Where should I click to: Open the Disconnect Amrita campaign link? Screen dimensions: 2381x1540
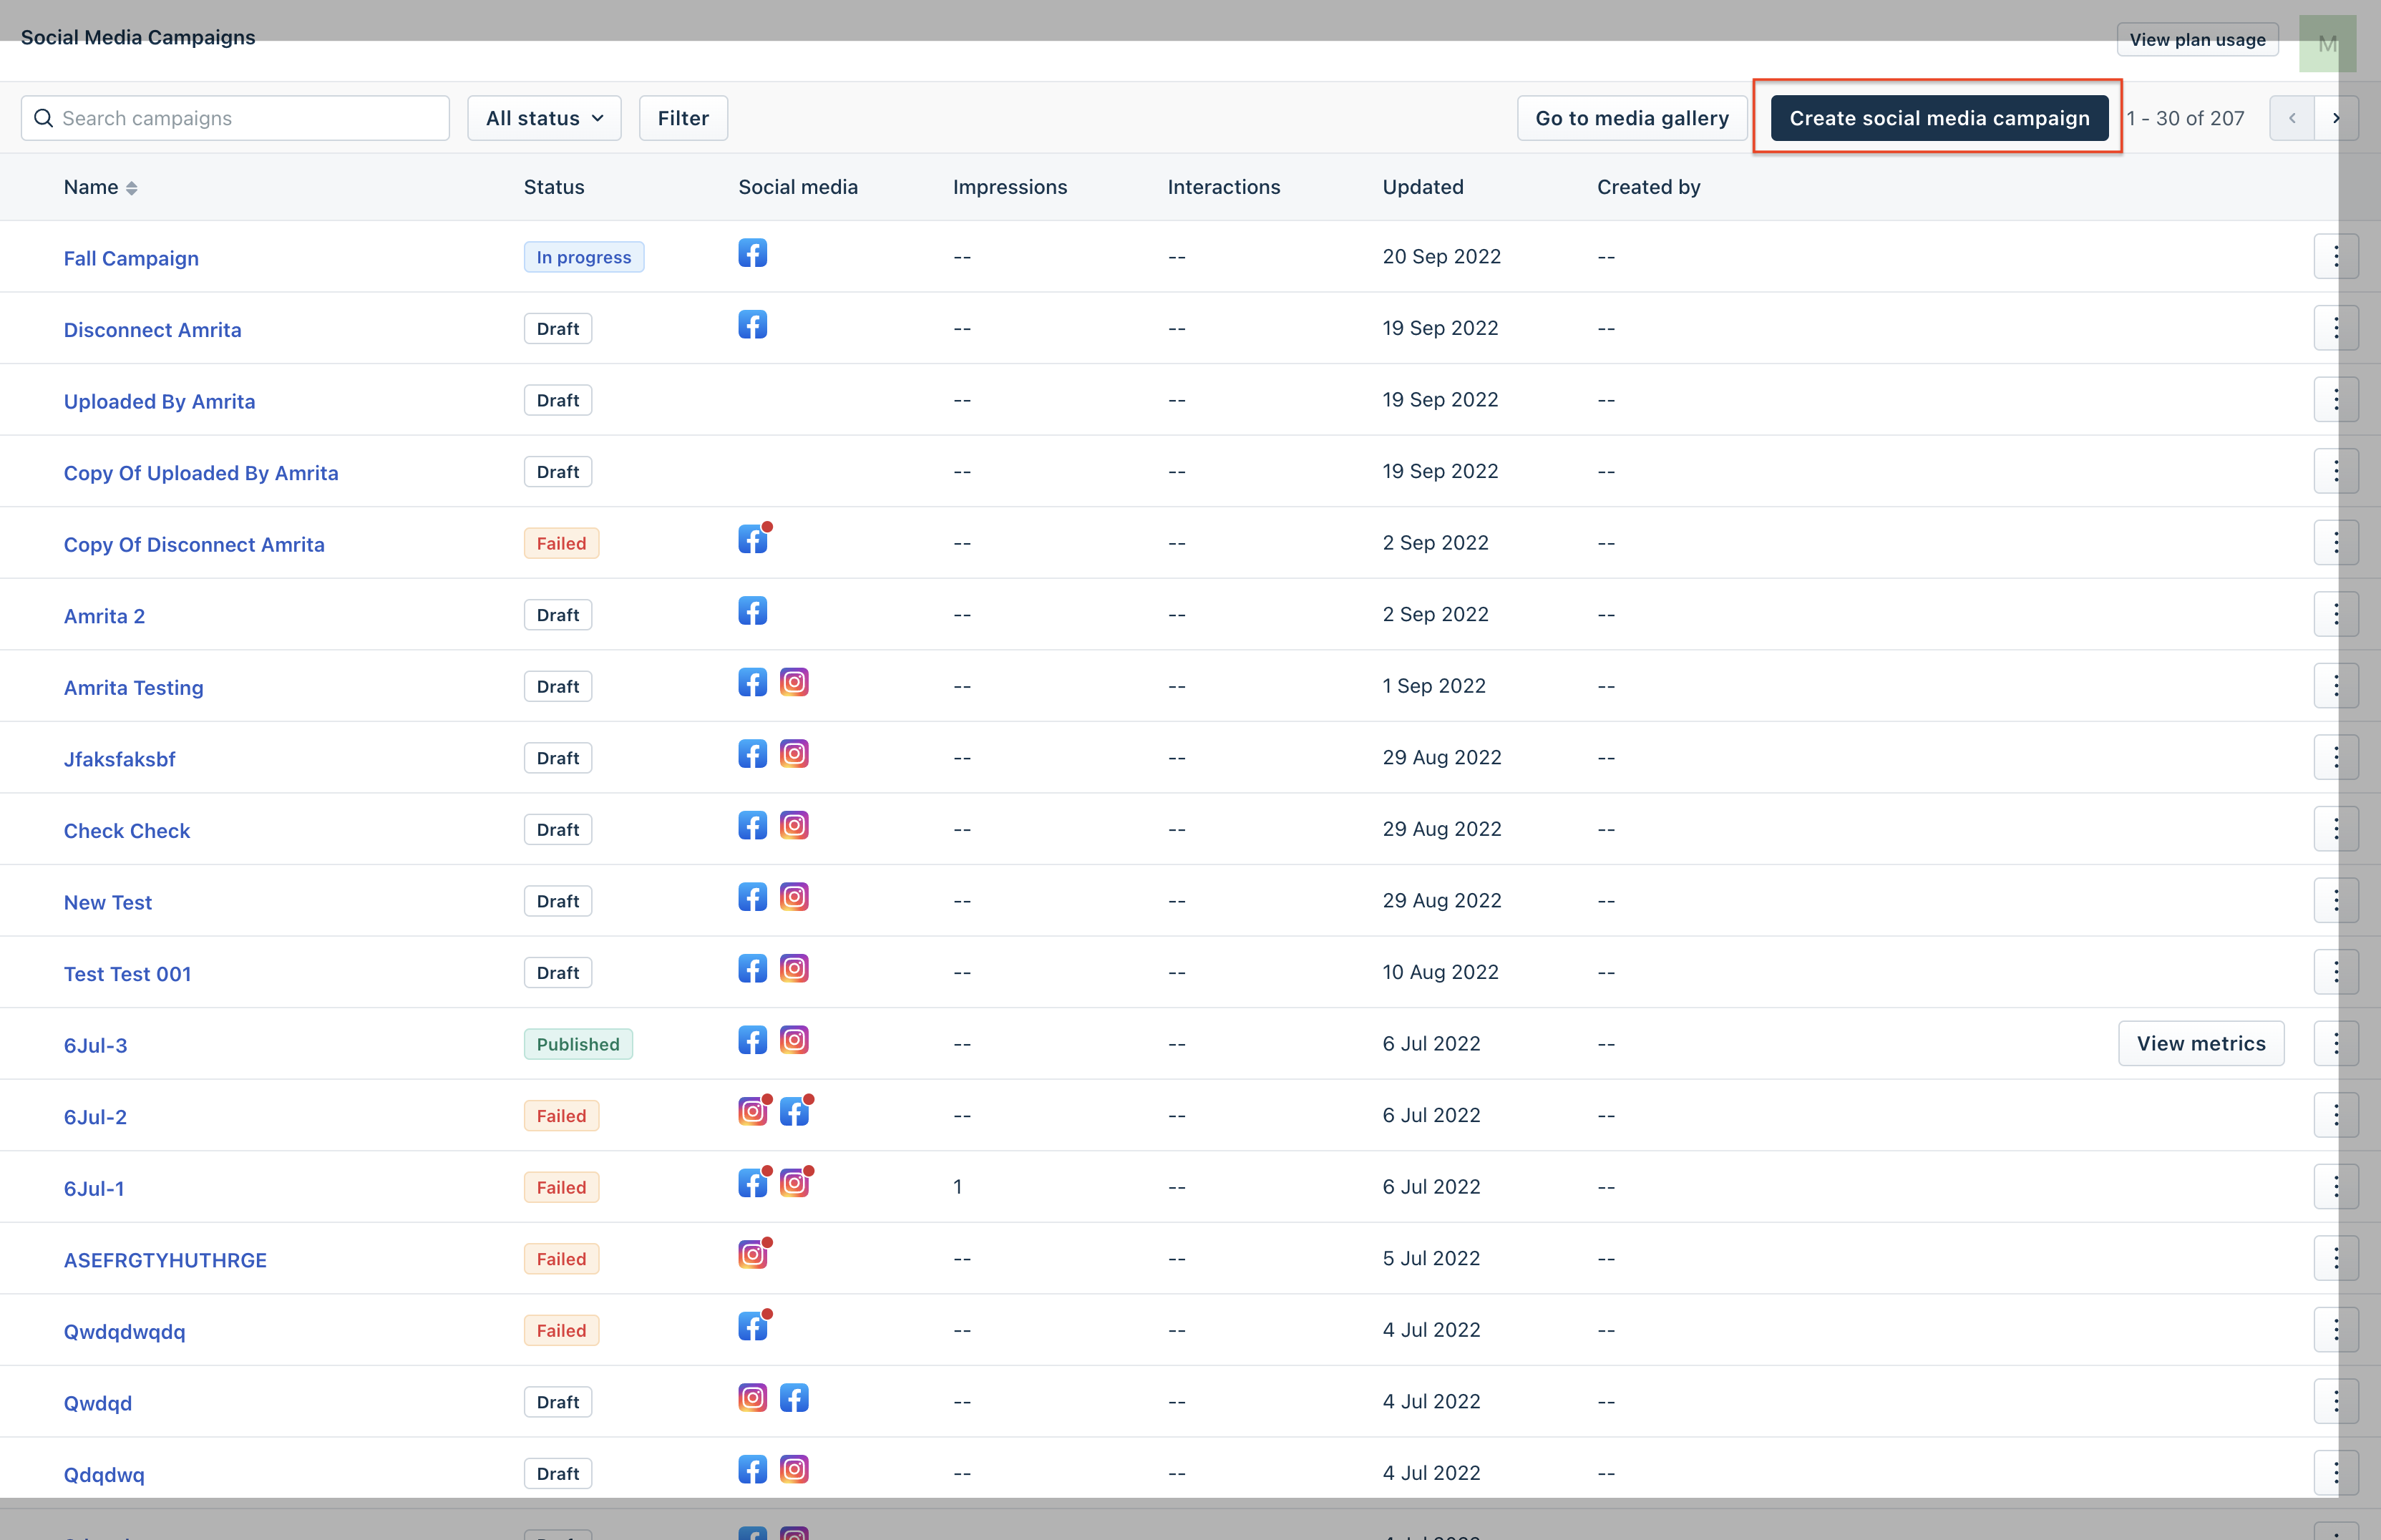click(152, 330)
